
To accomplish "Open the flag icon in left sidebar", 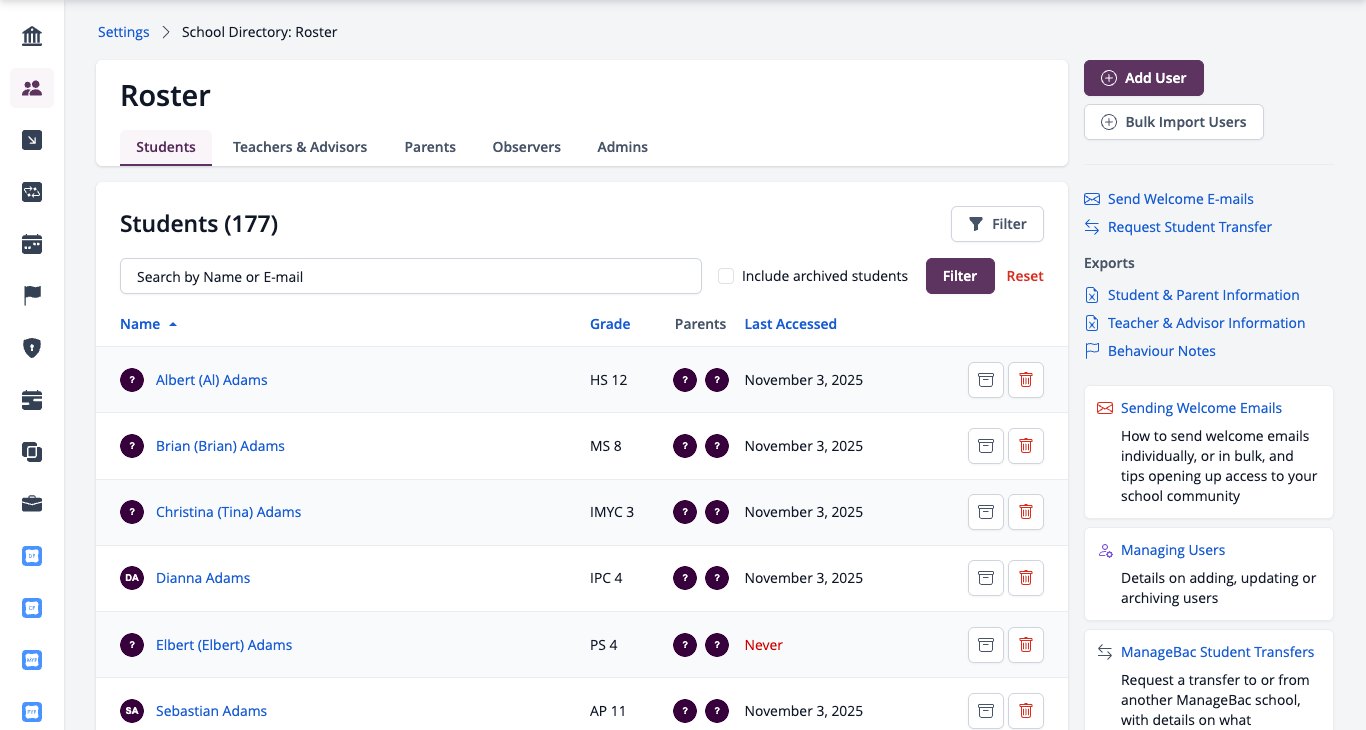I will [x=32, y=296].
